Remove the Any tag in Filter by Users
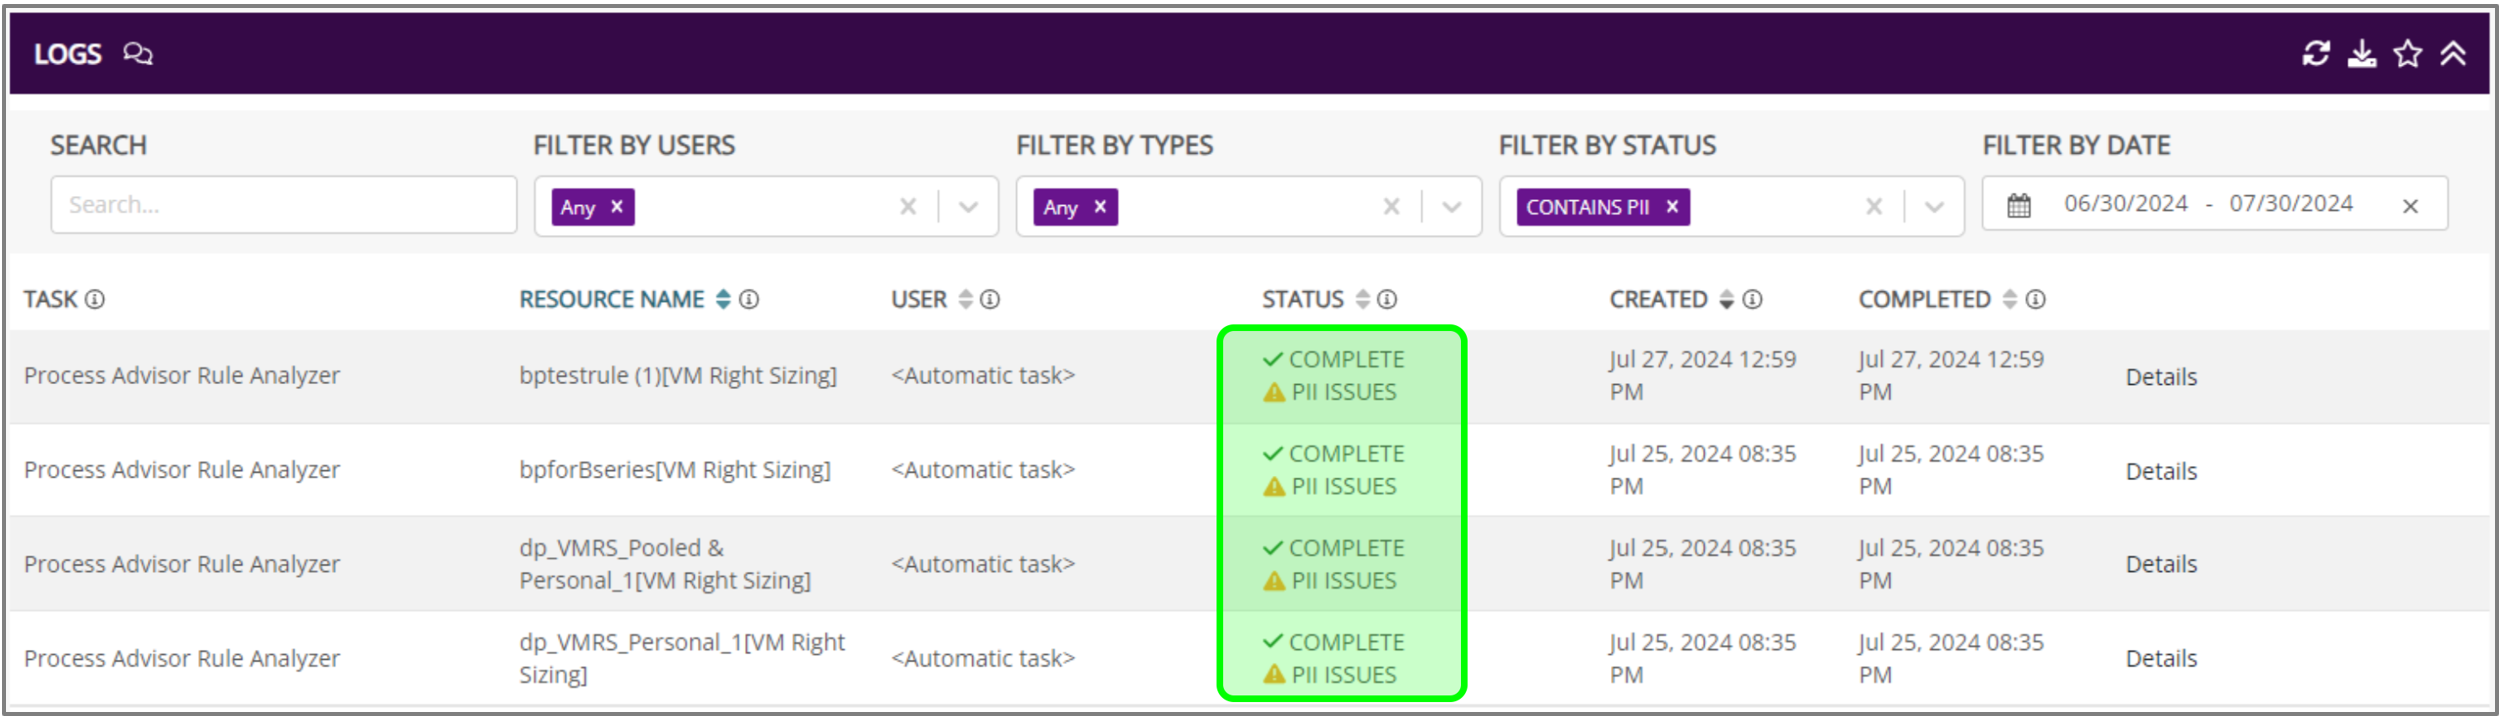The width and height of the screenshot is (2499, 717). 617,207
